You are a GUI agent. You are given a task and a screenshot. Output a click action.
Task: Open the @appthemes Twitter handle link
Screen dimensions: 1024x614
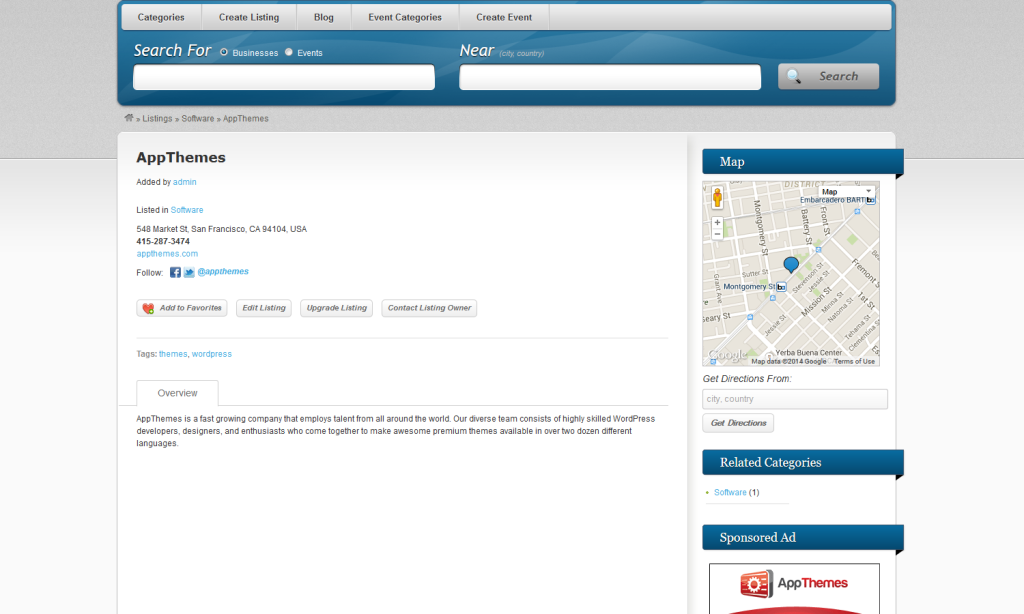[x=223, y=272]
